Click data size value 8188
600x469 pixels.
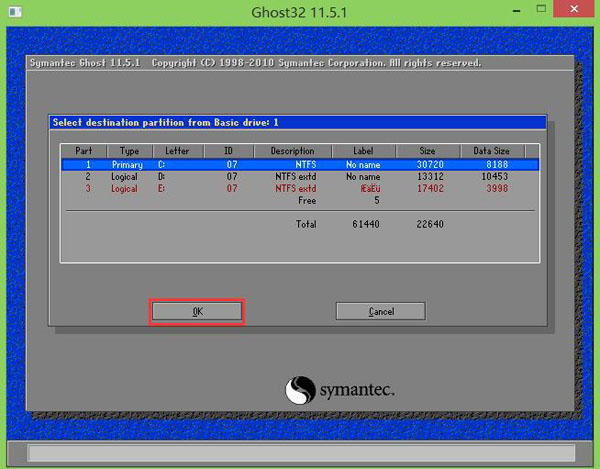tap(497, 164)
